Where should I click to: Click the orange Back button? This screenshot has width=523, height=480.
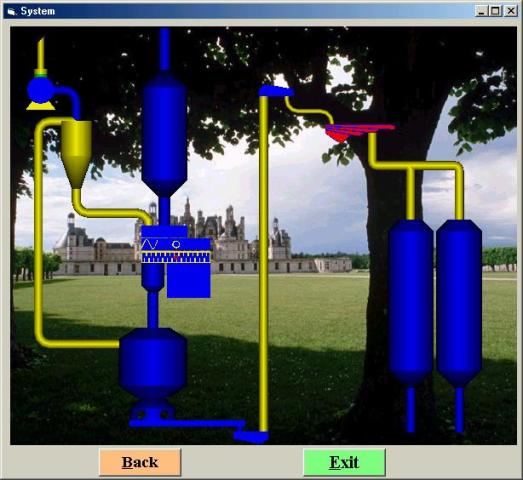click(140, 462)
